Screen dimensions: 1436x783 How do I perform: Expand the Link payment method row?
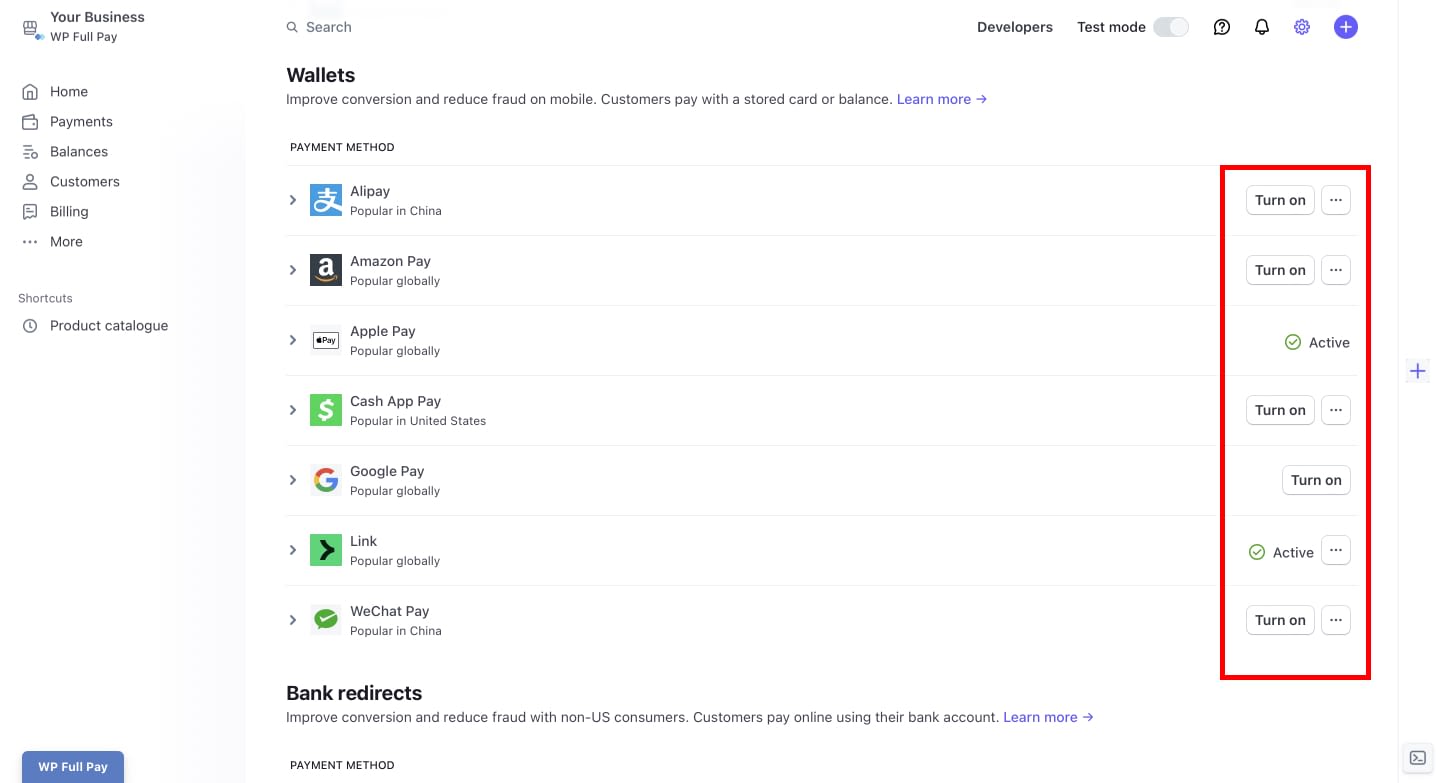293,550
